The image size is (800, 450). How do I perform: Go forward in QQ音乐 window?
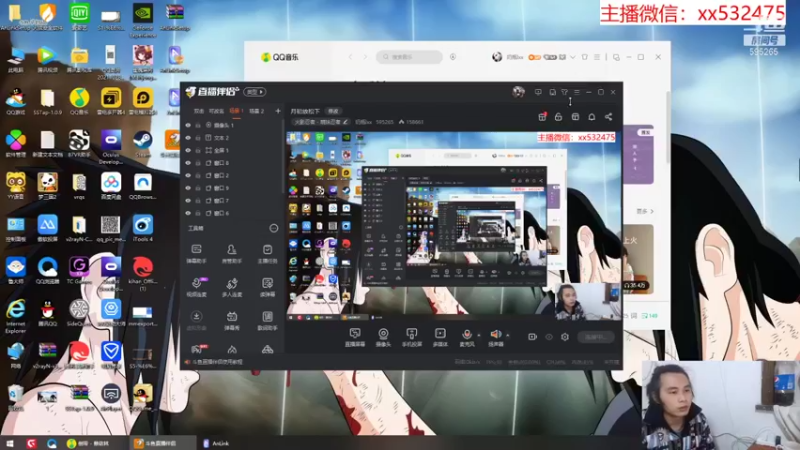click(365, 57)
